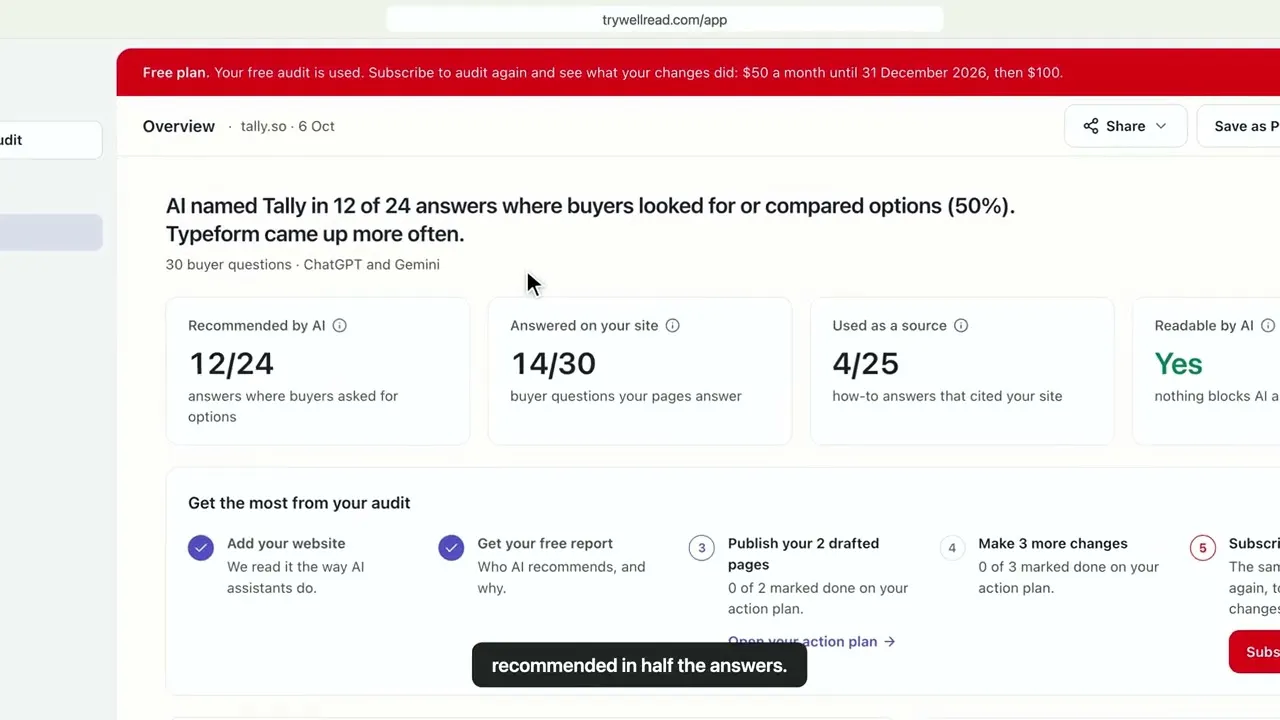Click the Overview heading
This screenshot has height=720, width=1280.
tap(179, 126)
